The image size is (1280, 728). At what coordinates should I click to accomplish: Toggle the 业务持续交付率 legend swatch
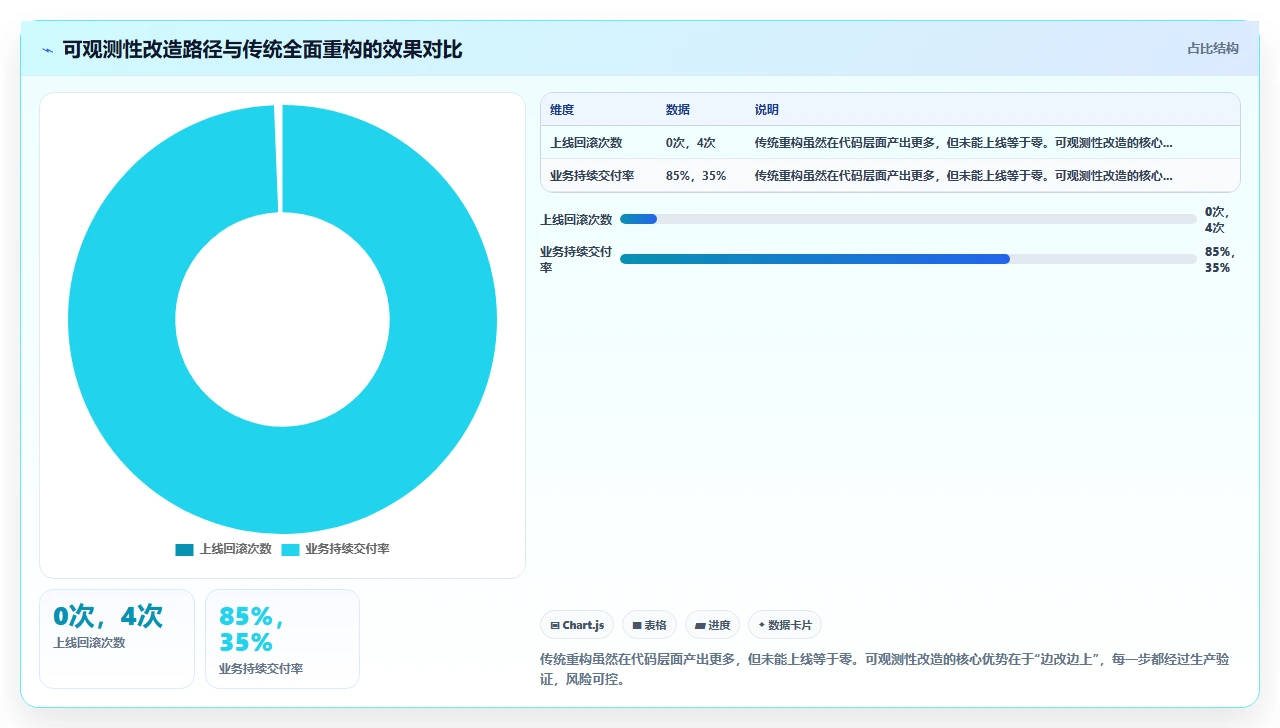[x=290, y=549]
